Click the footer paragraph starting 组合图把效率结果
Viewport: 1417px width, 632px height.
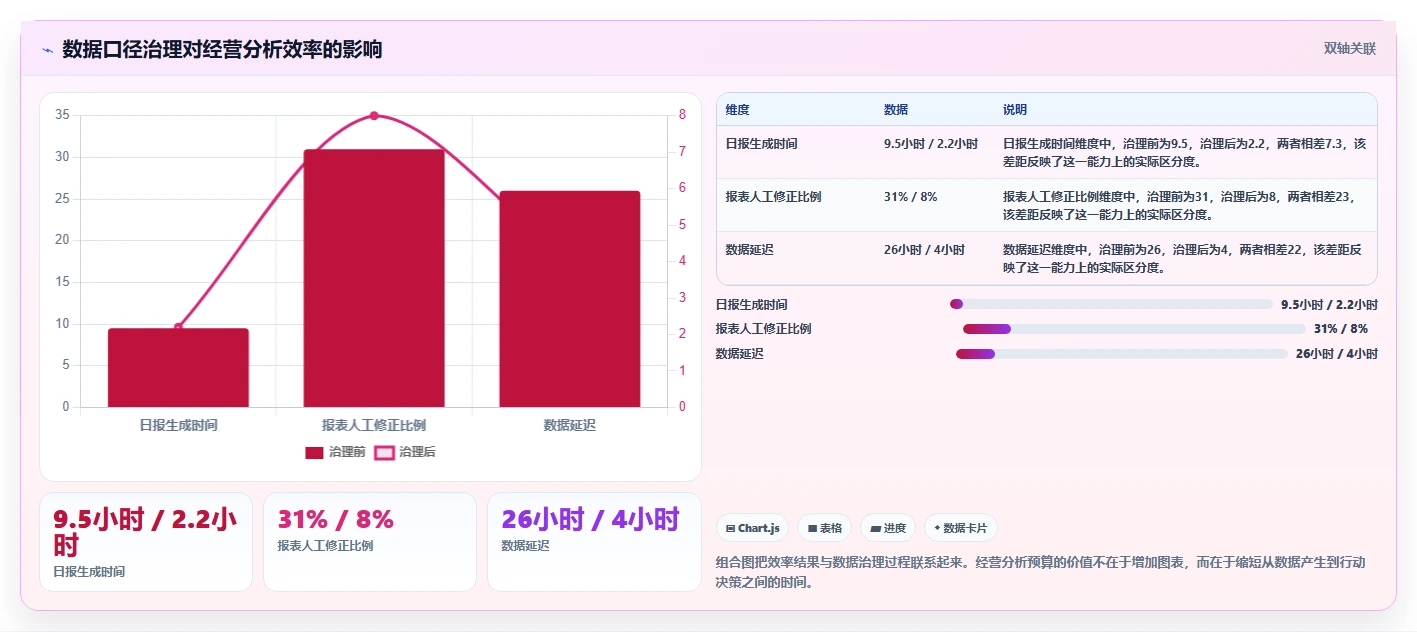pyautogui.click(x=1041, y=572)
